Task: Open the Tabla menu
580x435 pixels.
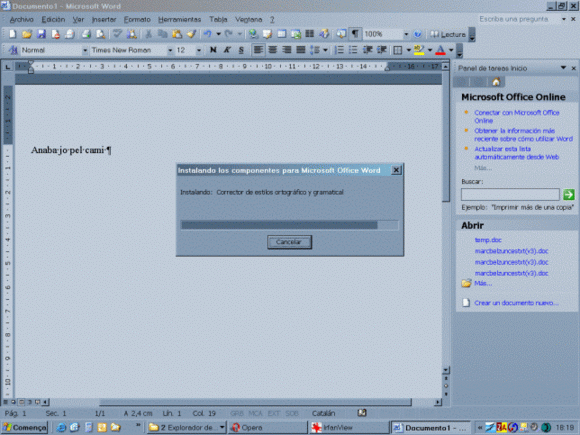Action: 218,20
